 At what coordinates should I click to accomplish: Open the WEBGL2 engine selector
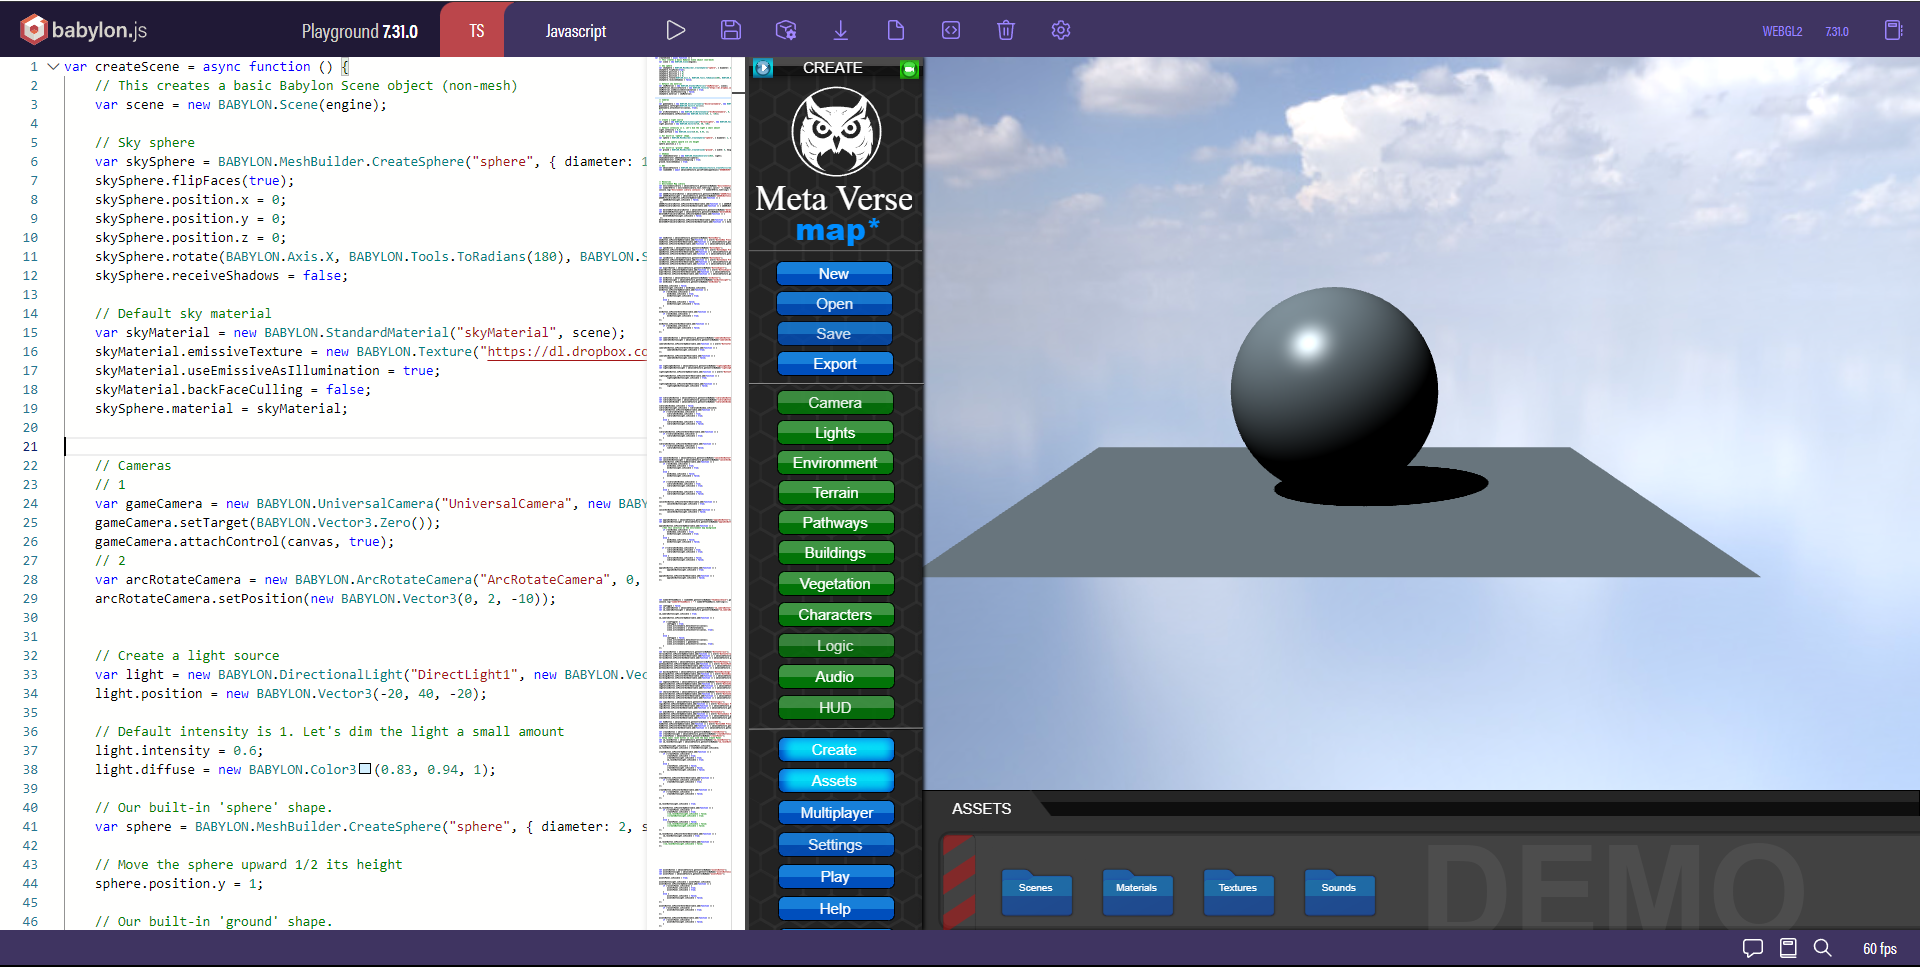1782,31
